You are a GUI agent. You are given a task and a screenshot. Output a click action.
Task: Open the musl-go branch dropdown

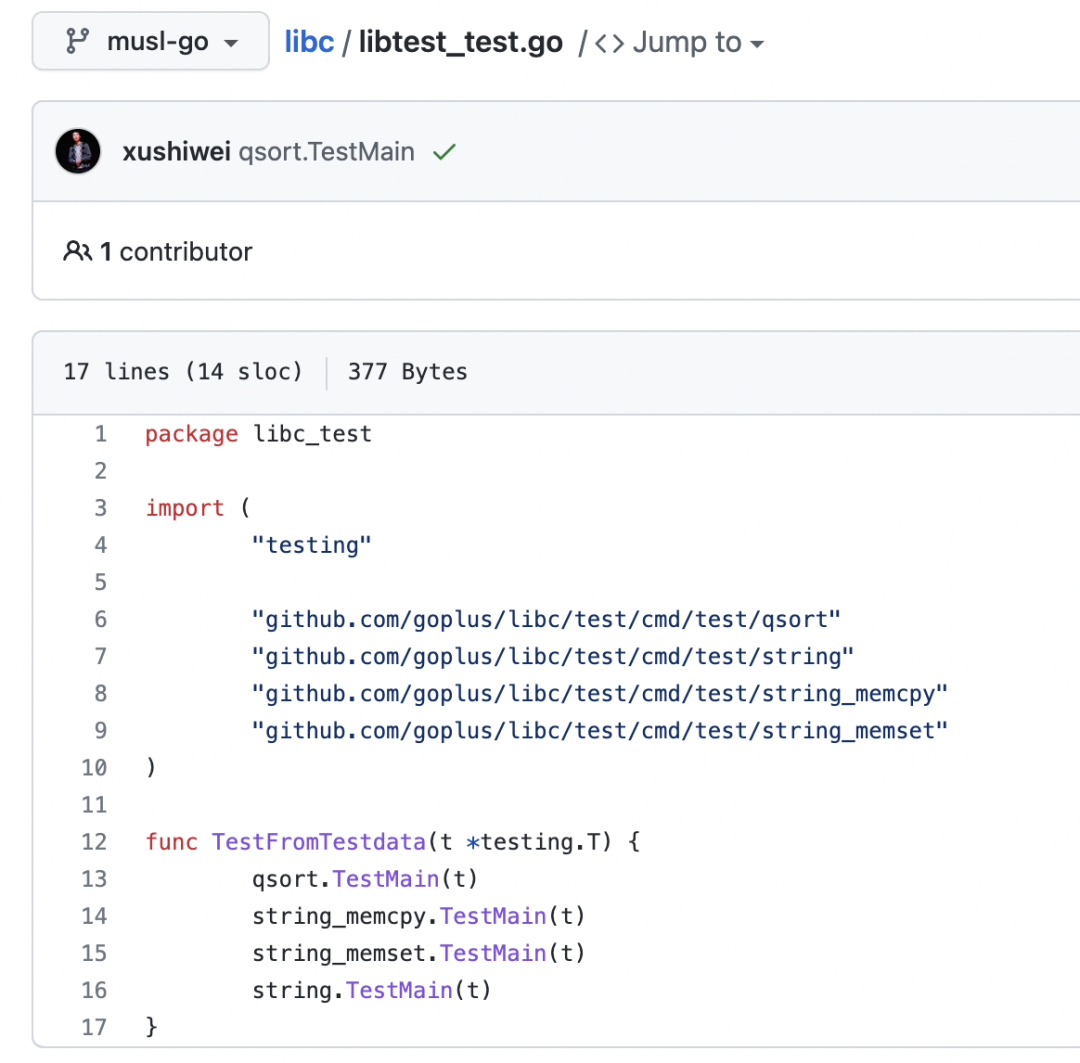[x=150, y=41]
